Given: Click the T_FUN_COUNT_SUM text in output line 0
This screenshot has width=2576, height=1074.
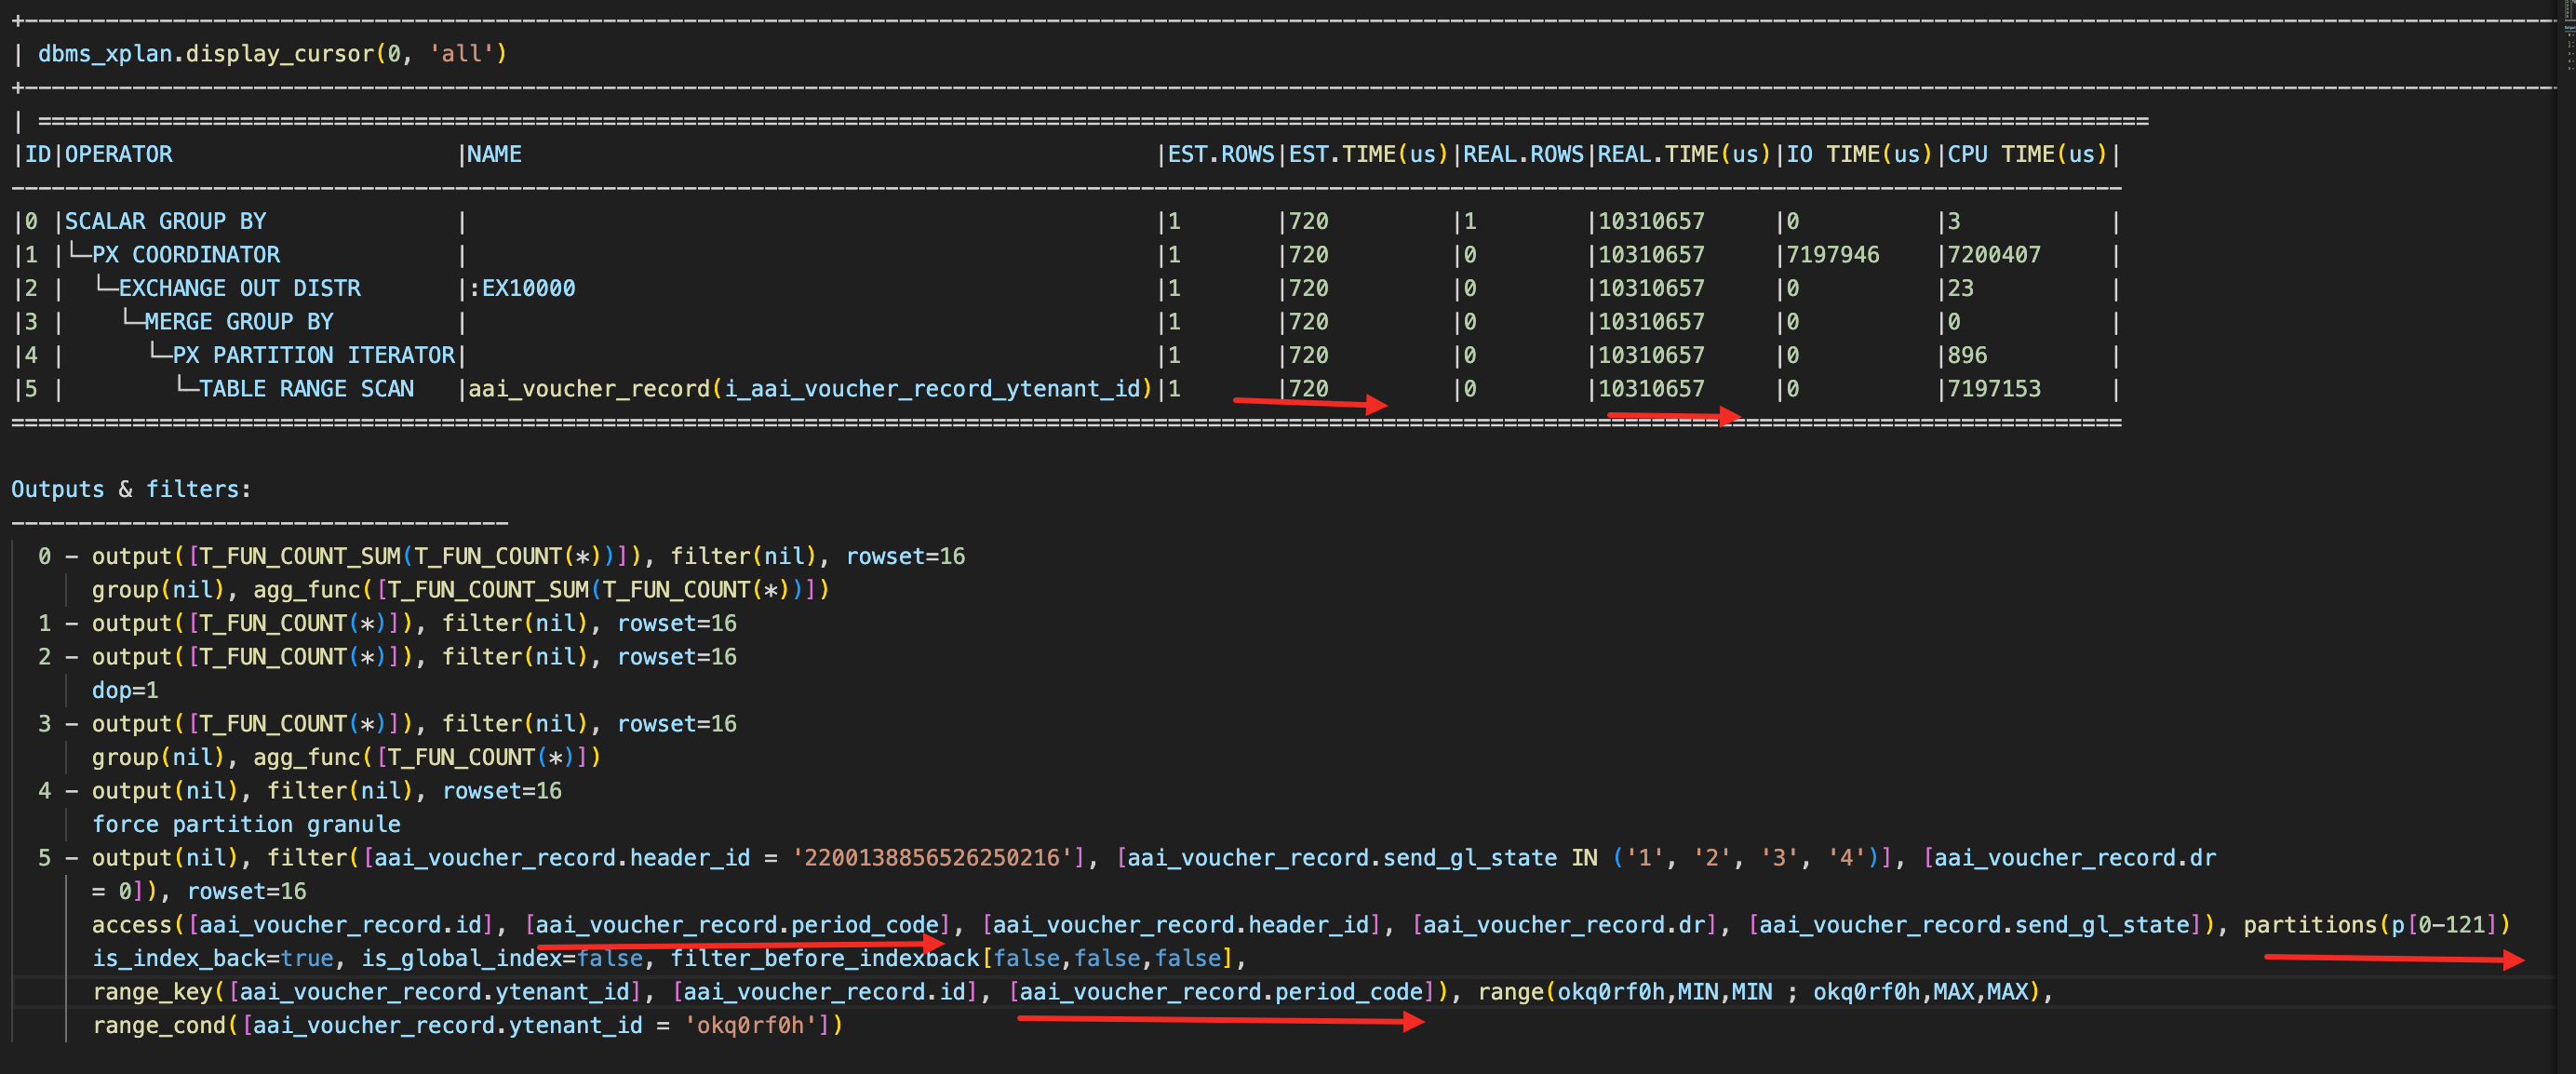Looking at the screenshot, I should pos(300,556).
